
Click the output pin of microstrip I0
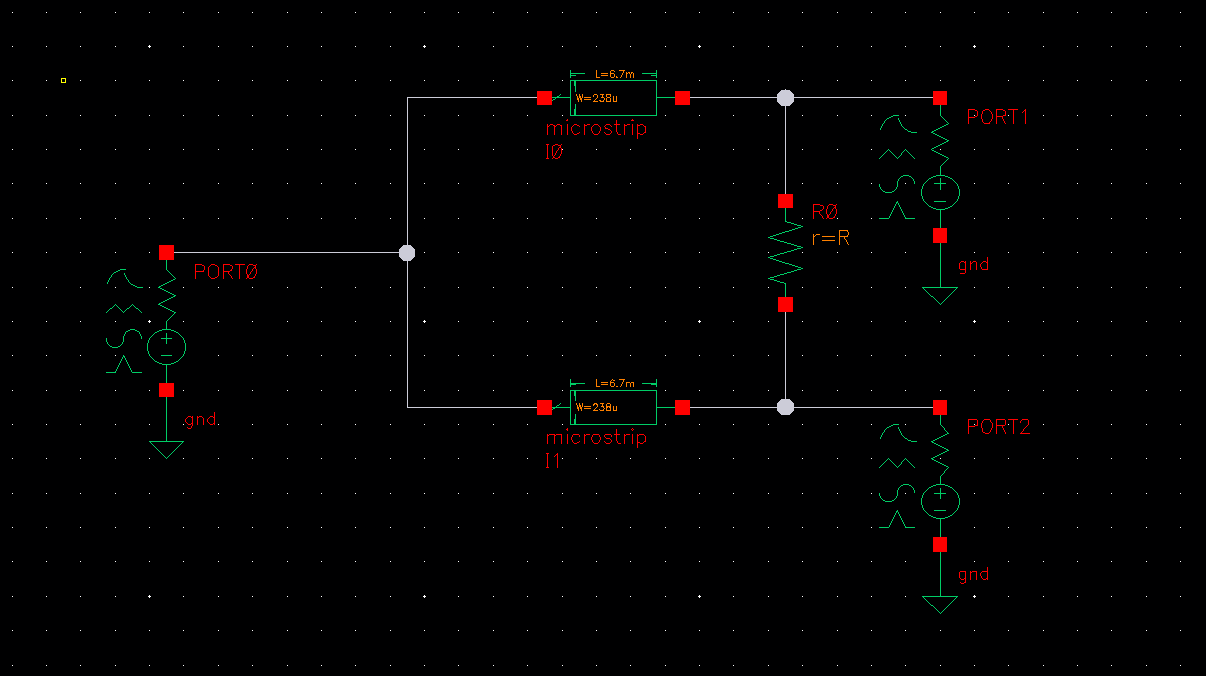pyautogui.click(x=682, y=98)
